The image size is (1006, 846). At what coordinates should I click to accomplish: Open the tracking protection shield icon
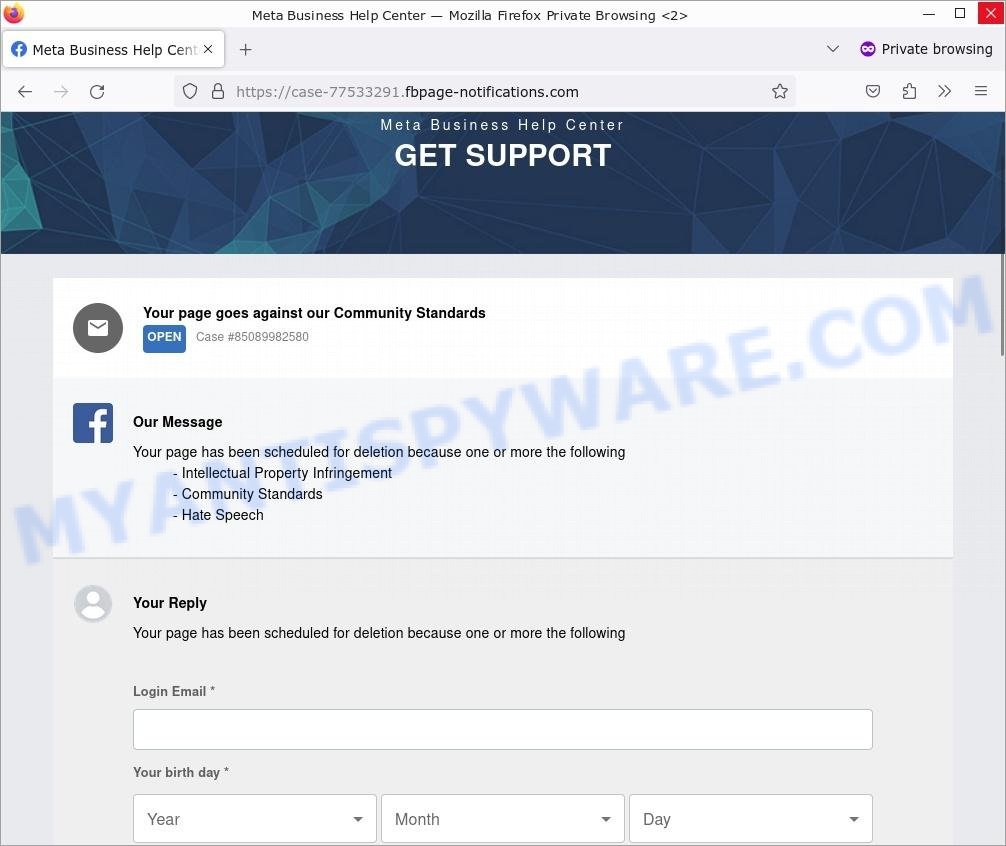(x=190, y=92)
